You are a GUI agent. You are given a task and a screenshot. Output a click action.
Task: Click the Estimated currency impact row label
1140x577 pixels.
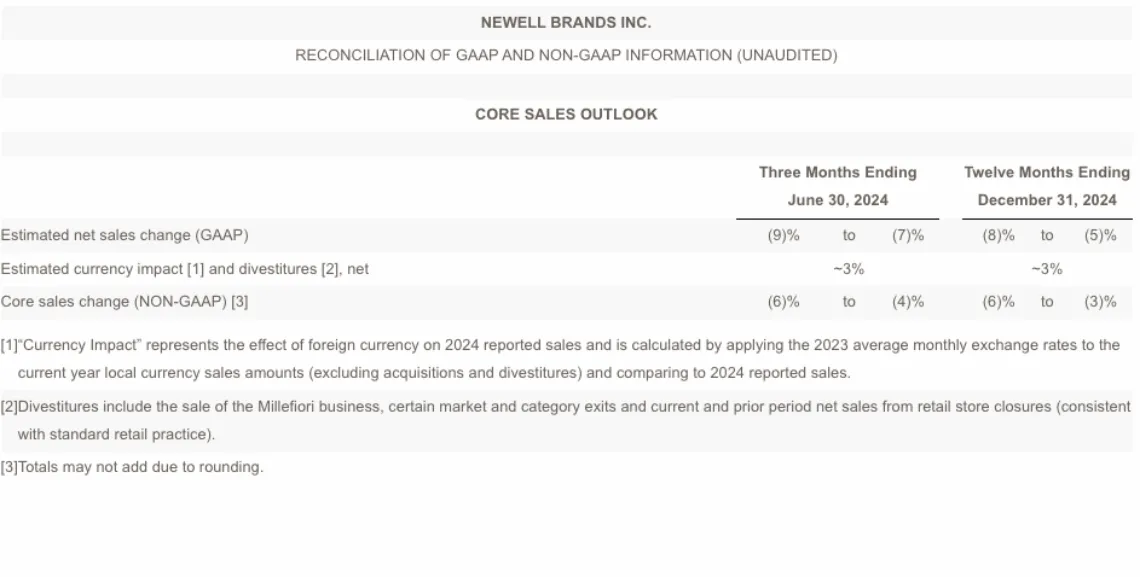pos(185,269)
